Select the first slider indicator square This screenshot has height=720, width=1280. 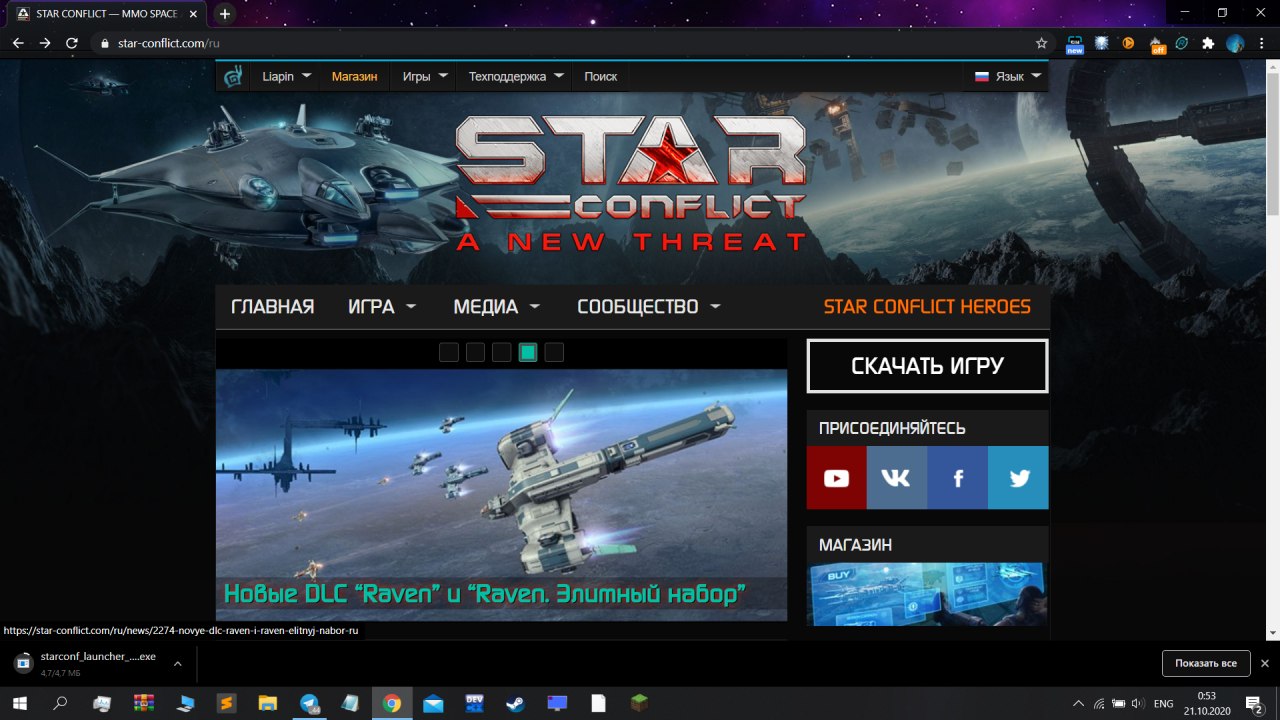(449, 352)
